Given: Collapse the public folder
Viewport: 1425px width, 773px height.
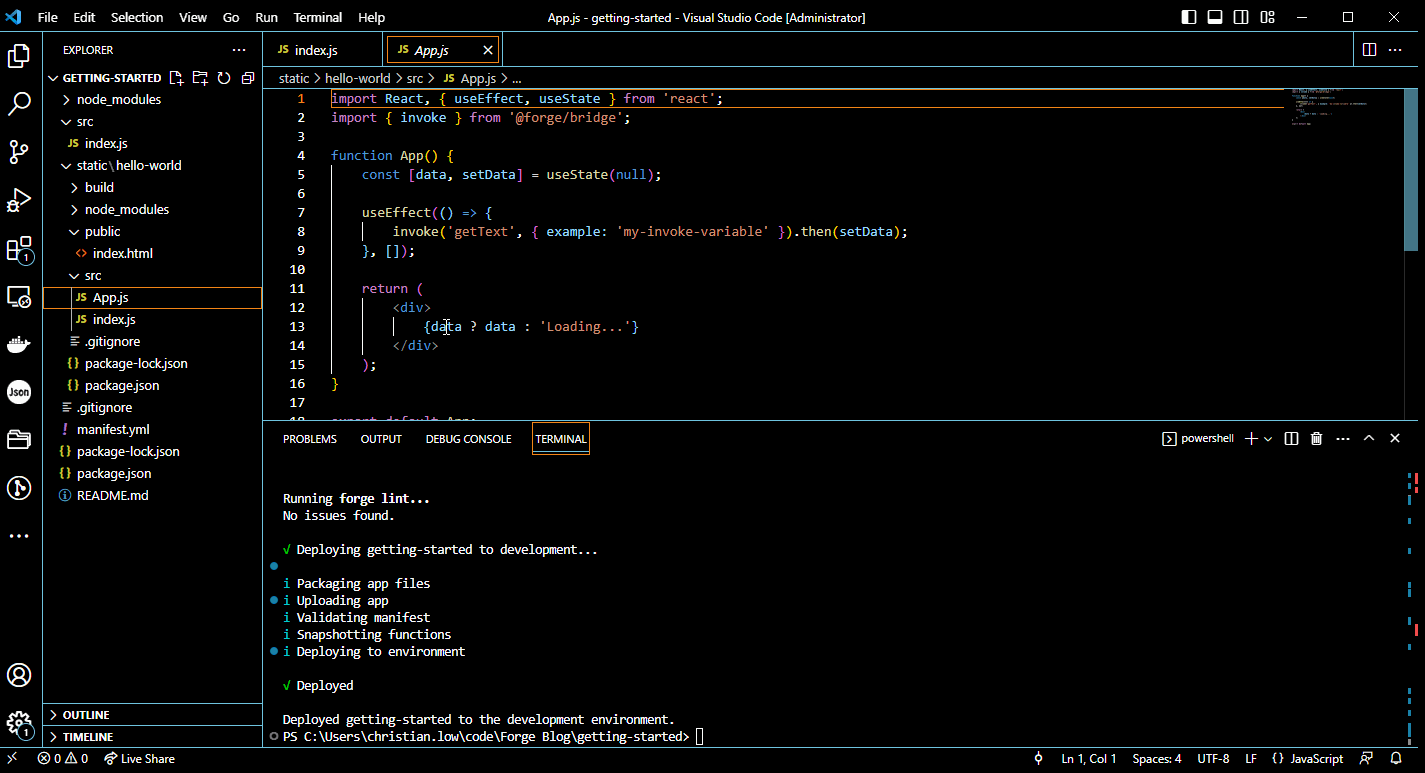Looking at the screenshot, I should 102,232.
